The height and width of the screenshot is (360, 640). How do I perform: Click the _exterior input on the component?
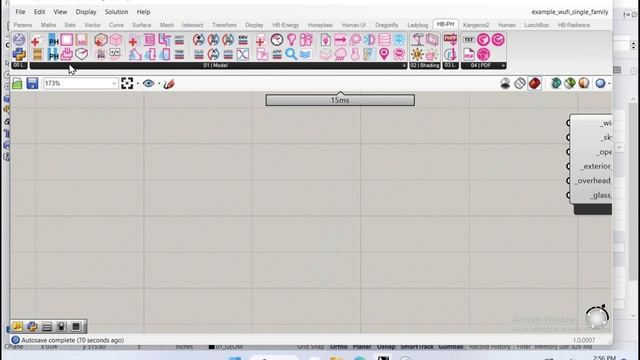596,166
